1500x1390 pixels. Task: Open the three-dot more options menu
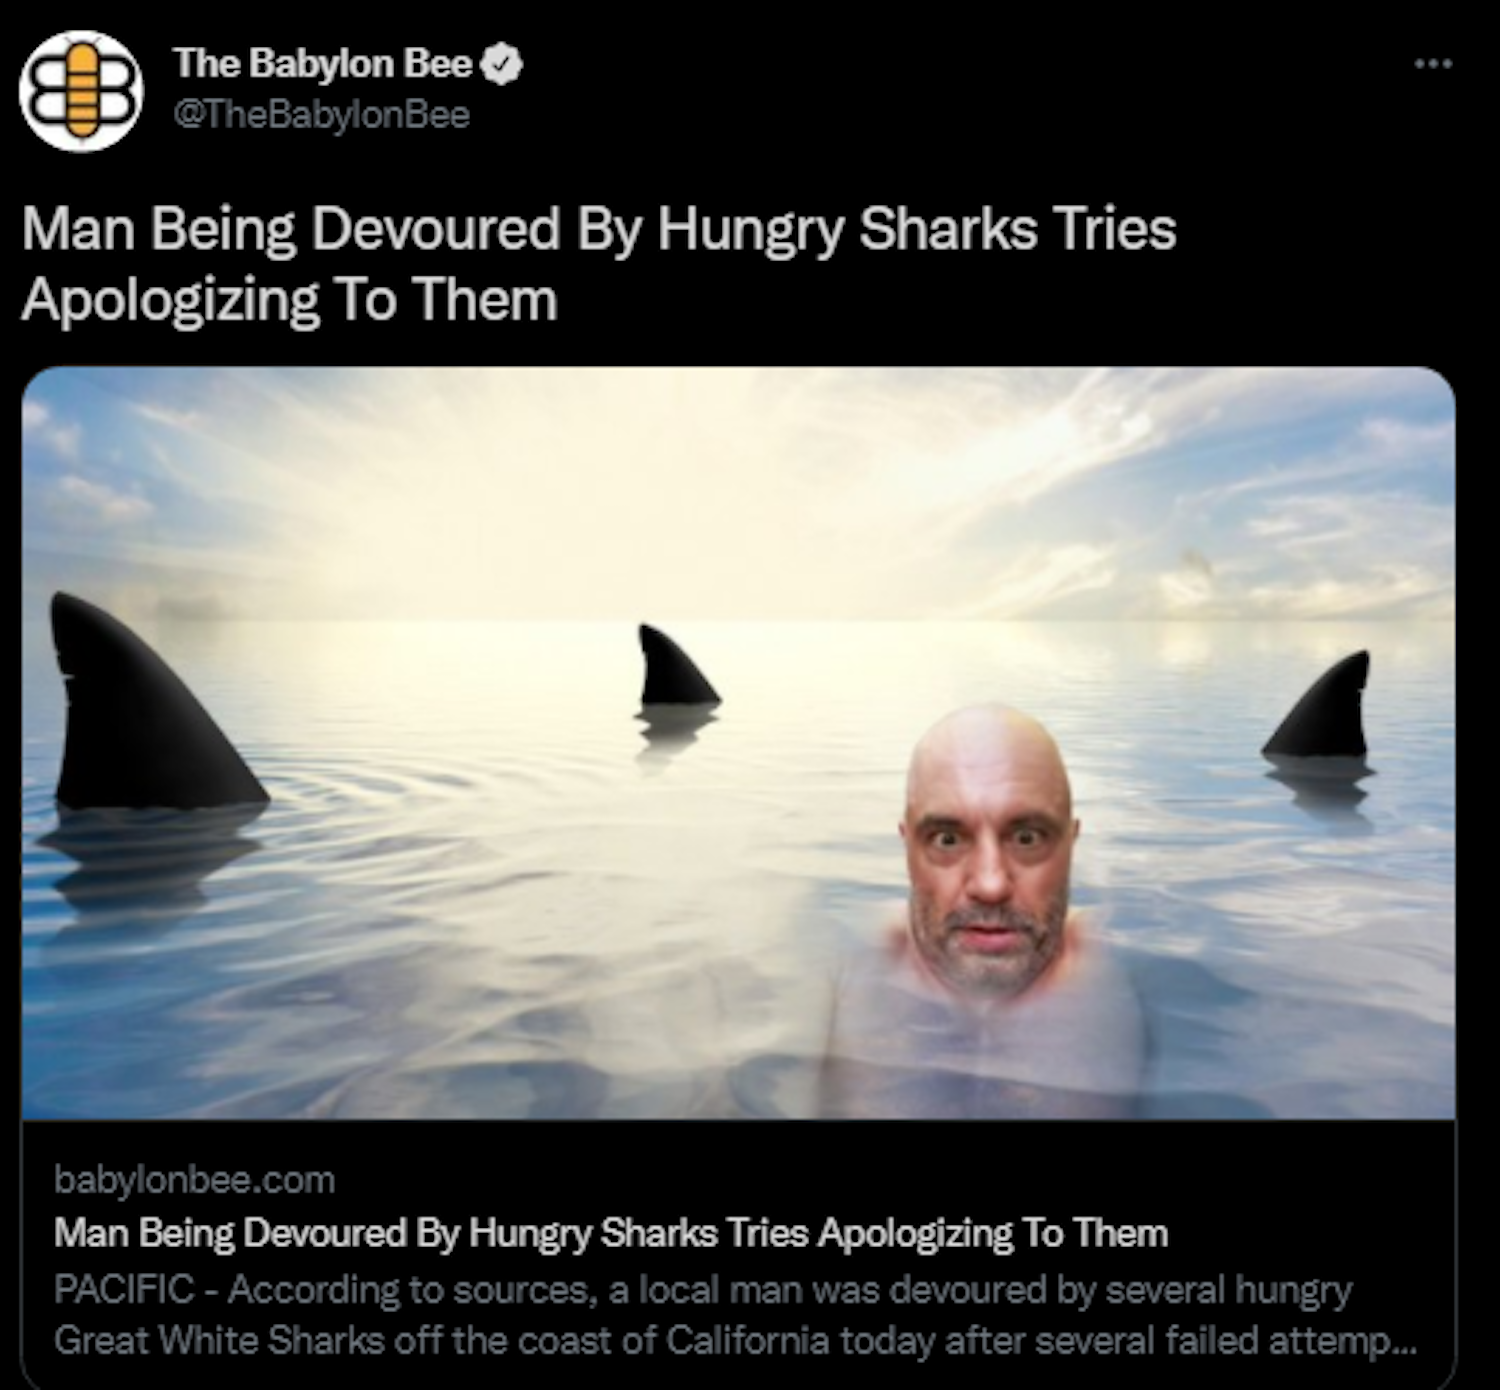coord(1433,64)
